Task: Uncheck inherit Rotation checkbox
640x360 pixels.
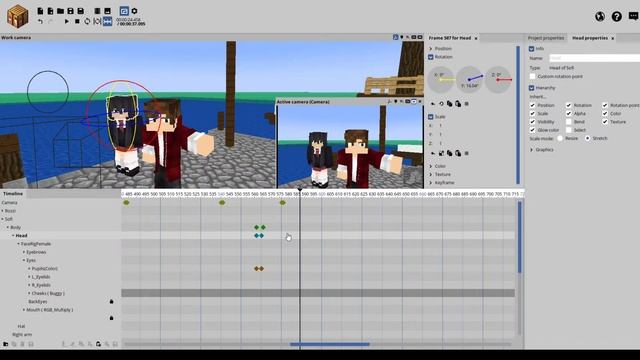Action: [569, 105]
